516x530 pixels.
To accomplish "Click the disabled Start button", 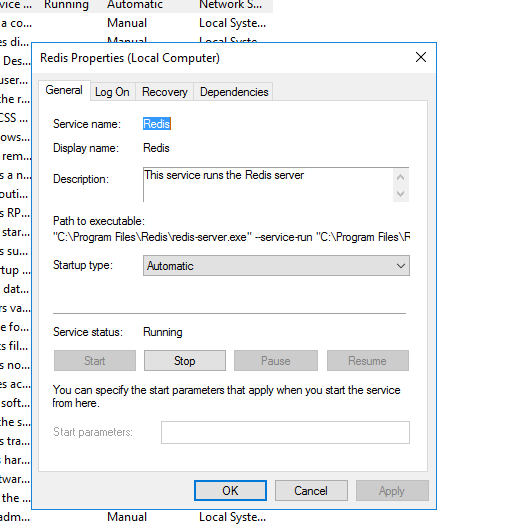I will pyautogui.click(x=95, y=361).
